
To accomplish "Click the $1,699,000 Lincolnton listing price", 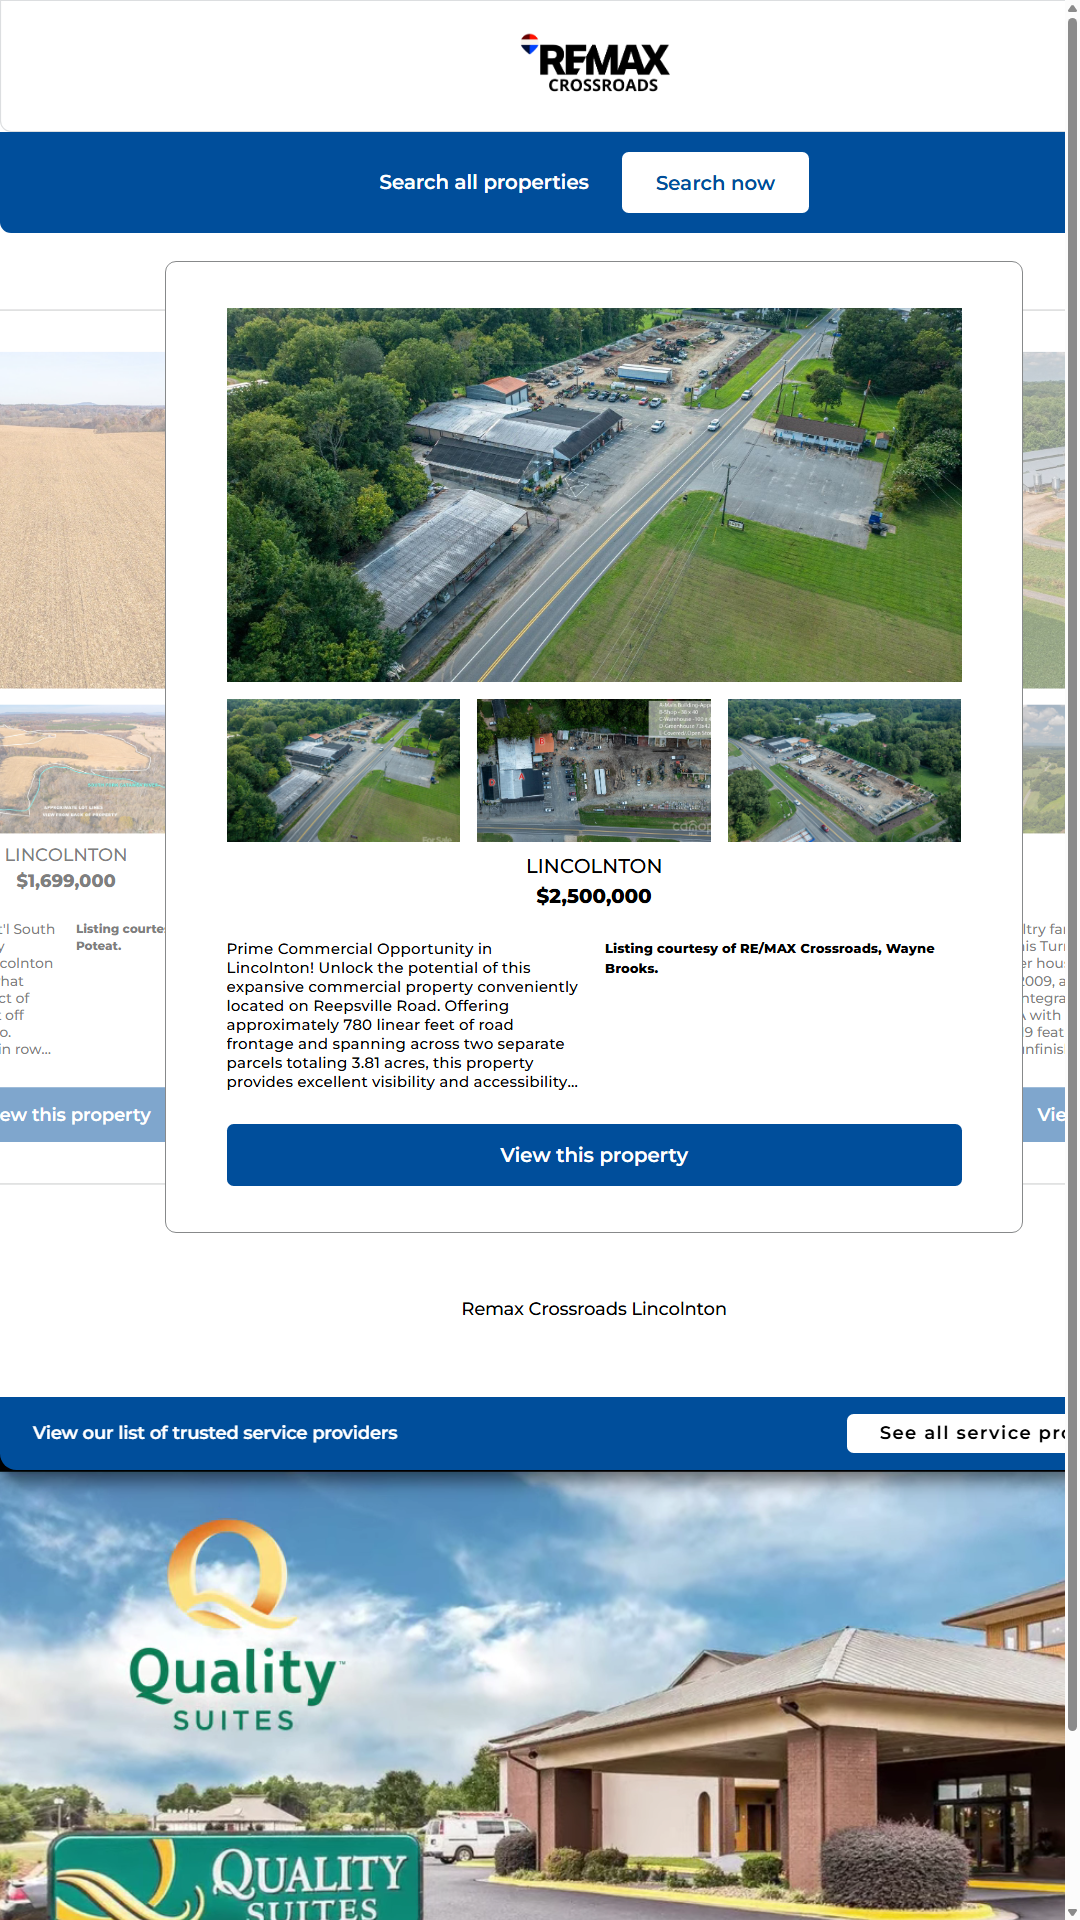I will (66, 881).
